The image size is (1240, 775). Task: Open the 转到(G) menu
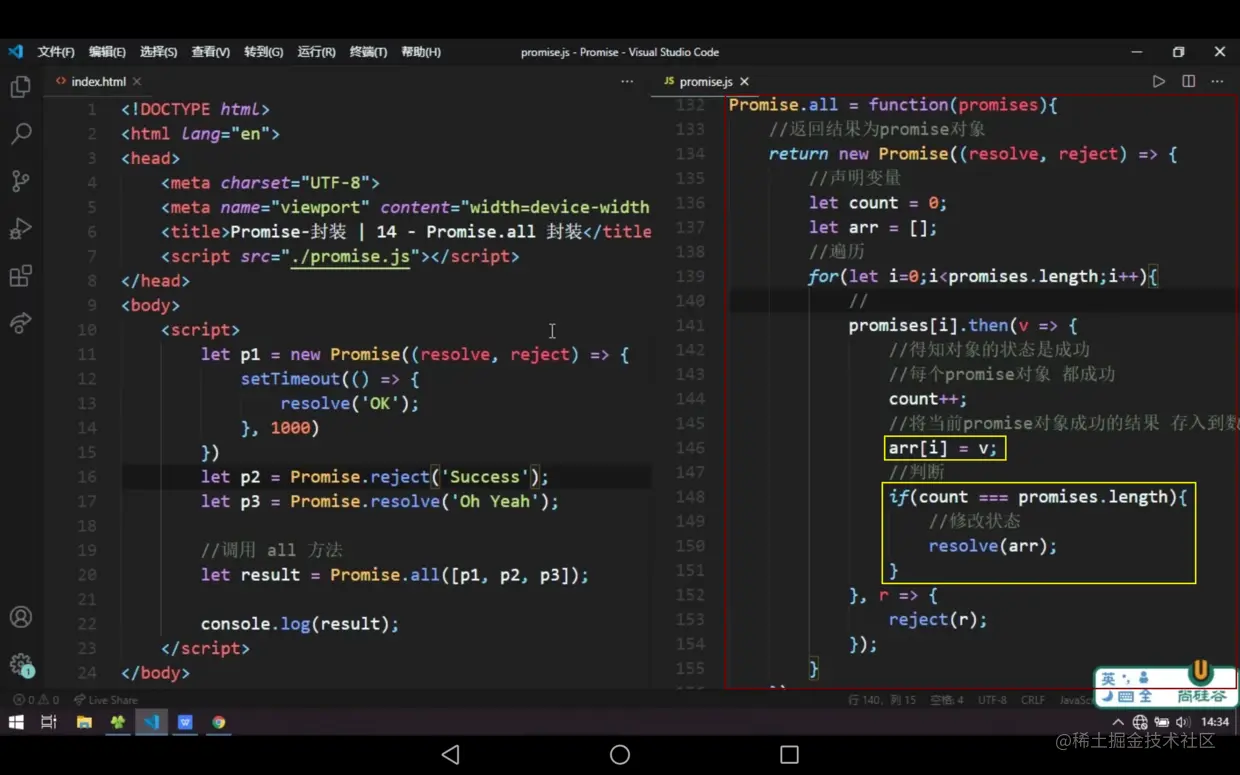click(263, 52)
